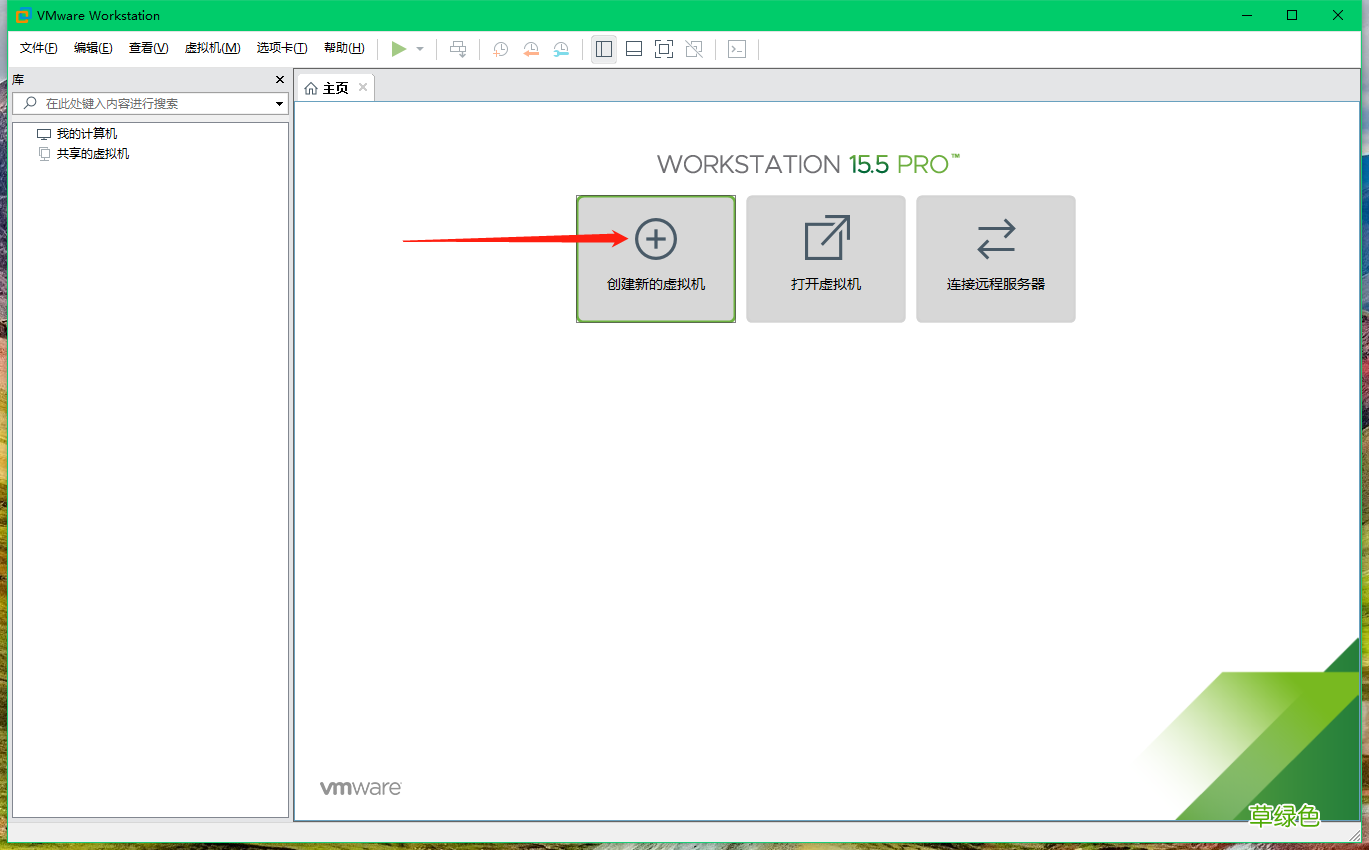Click inside the library search input field
Viewport: 1369px width, 850px height.
[x=150, y=102]
